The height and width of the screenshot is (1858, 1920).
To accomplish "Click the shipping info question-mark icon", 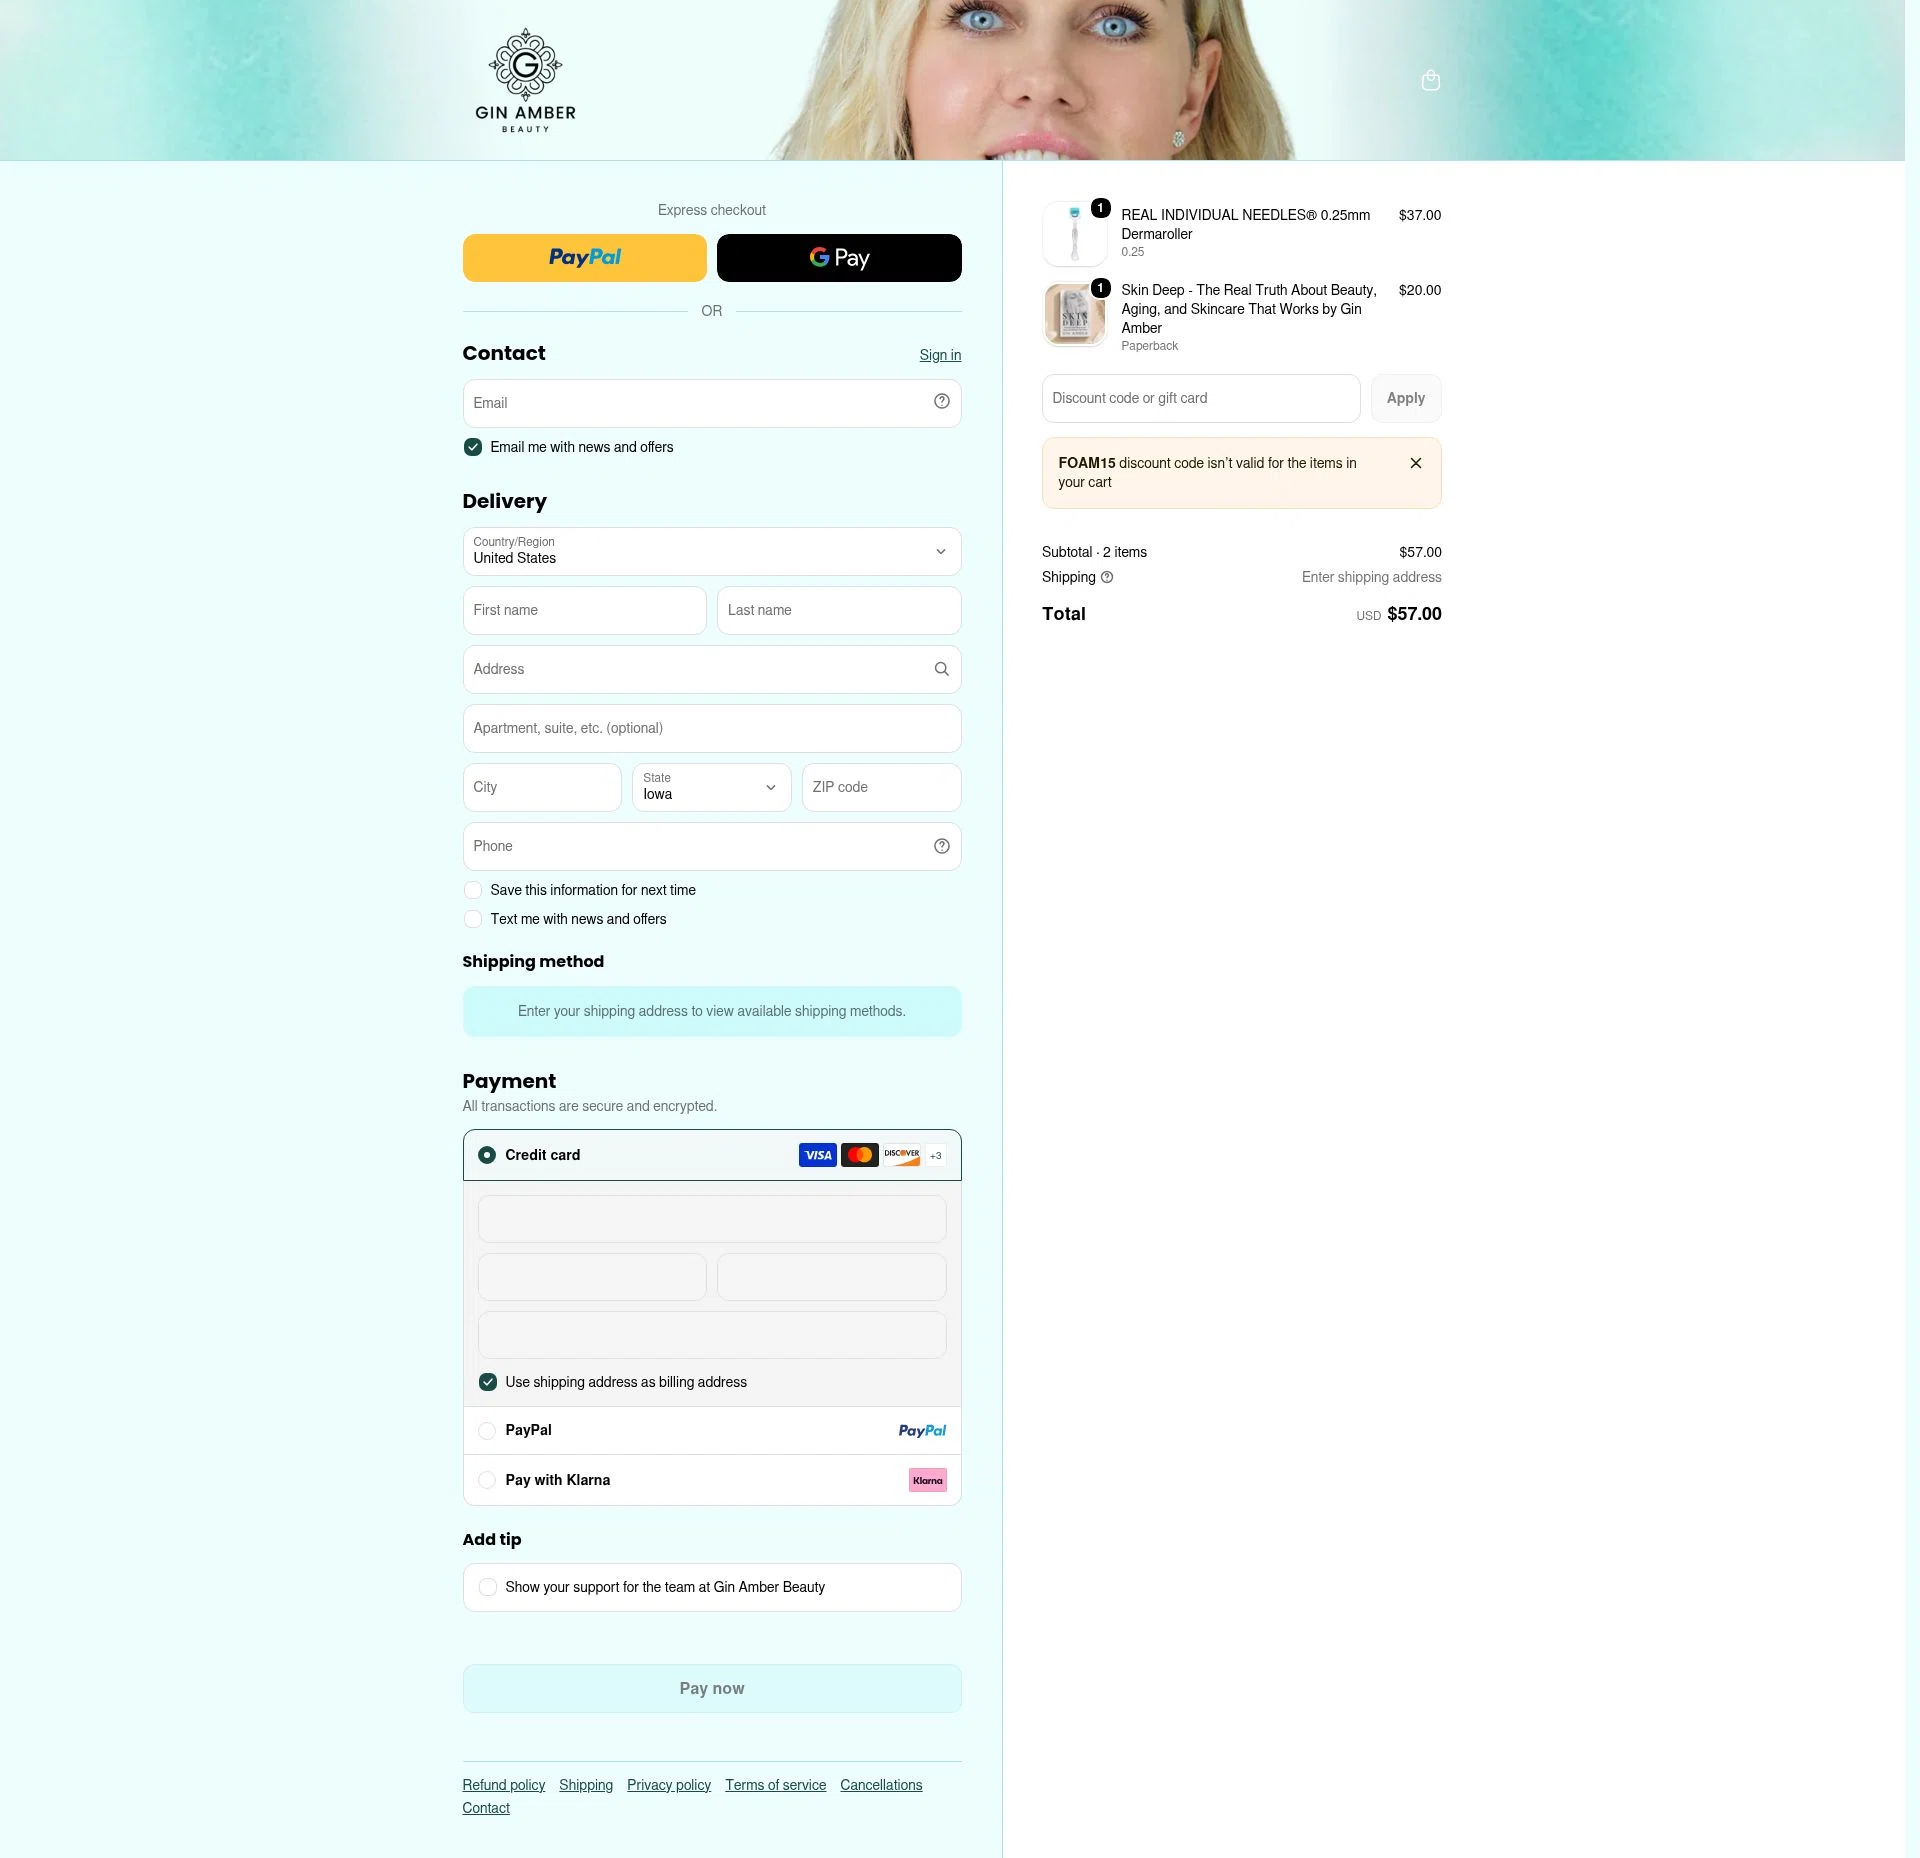I will (1107, 578).
